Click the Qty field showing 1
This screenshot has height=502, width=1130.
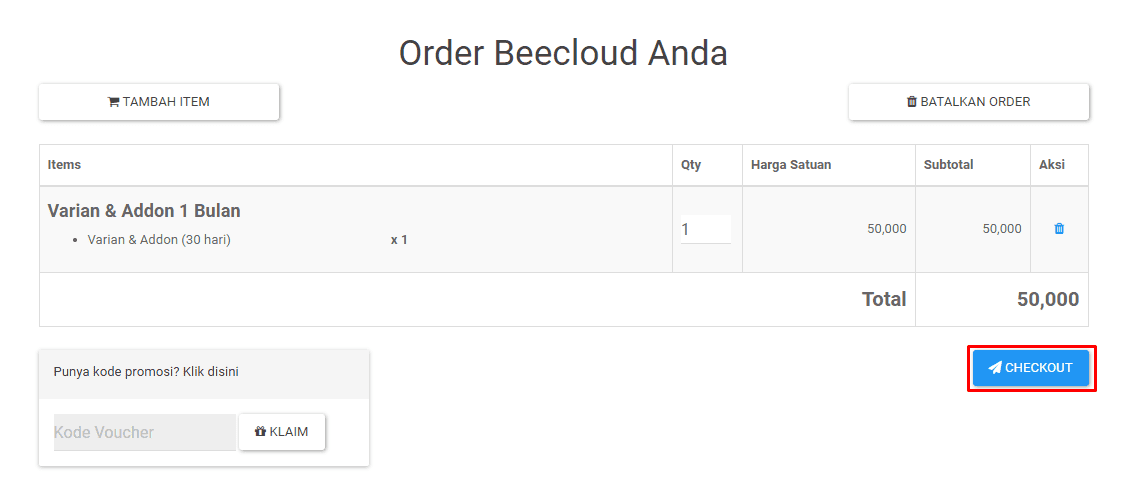[706, 229]
